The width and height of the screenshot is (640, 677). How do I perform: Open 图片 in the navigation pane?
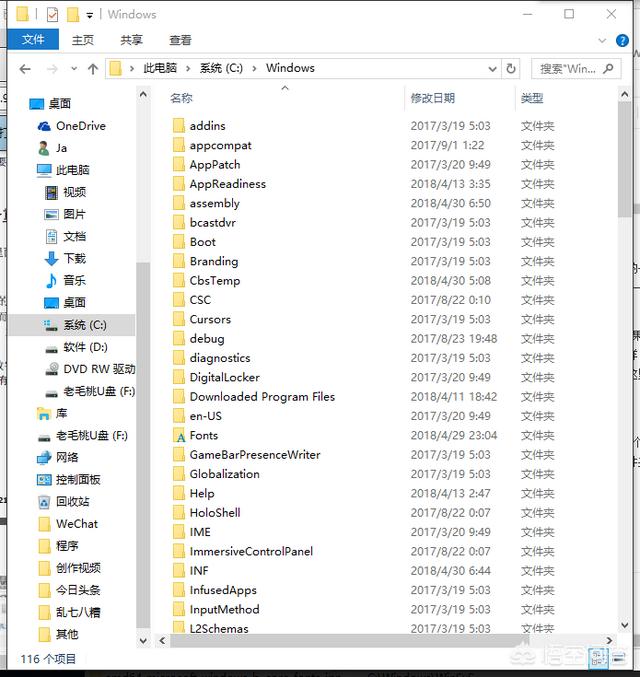click(65, 214)
